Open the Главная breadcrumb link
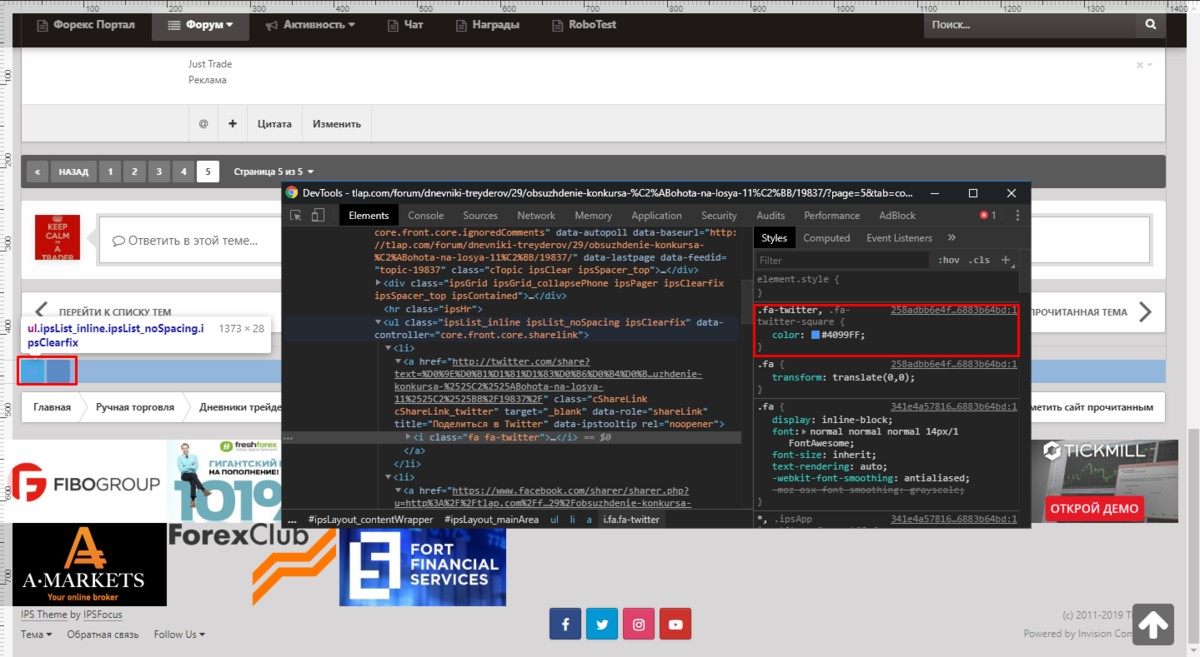 pos(52,407)
